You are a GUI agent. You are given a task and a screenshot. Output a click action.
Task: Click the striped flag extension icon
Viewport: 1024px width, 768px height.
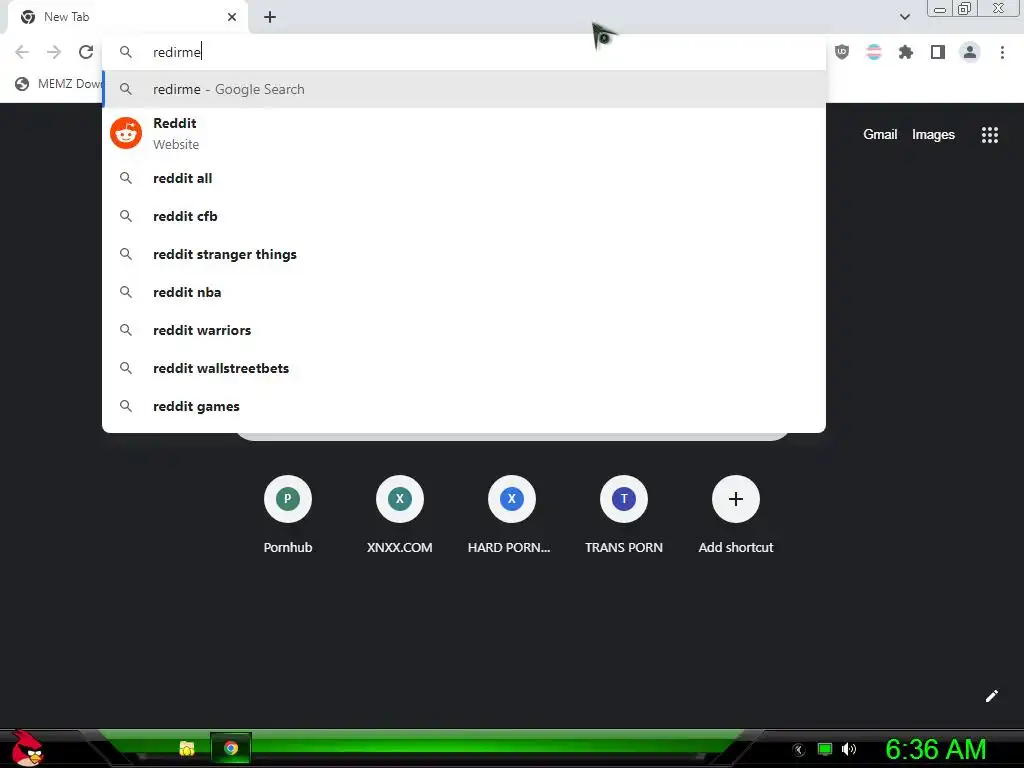click(x=874, y=52)
